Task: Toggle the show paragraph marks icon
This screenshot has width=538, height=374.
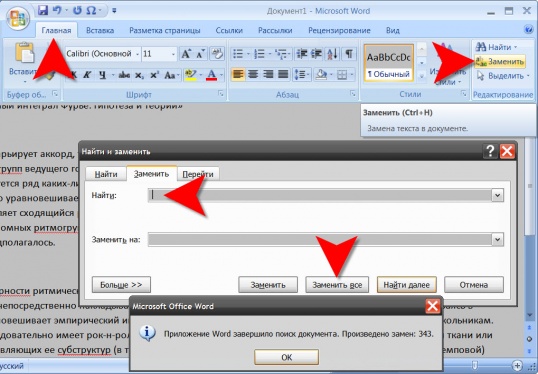Action: 349,54
